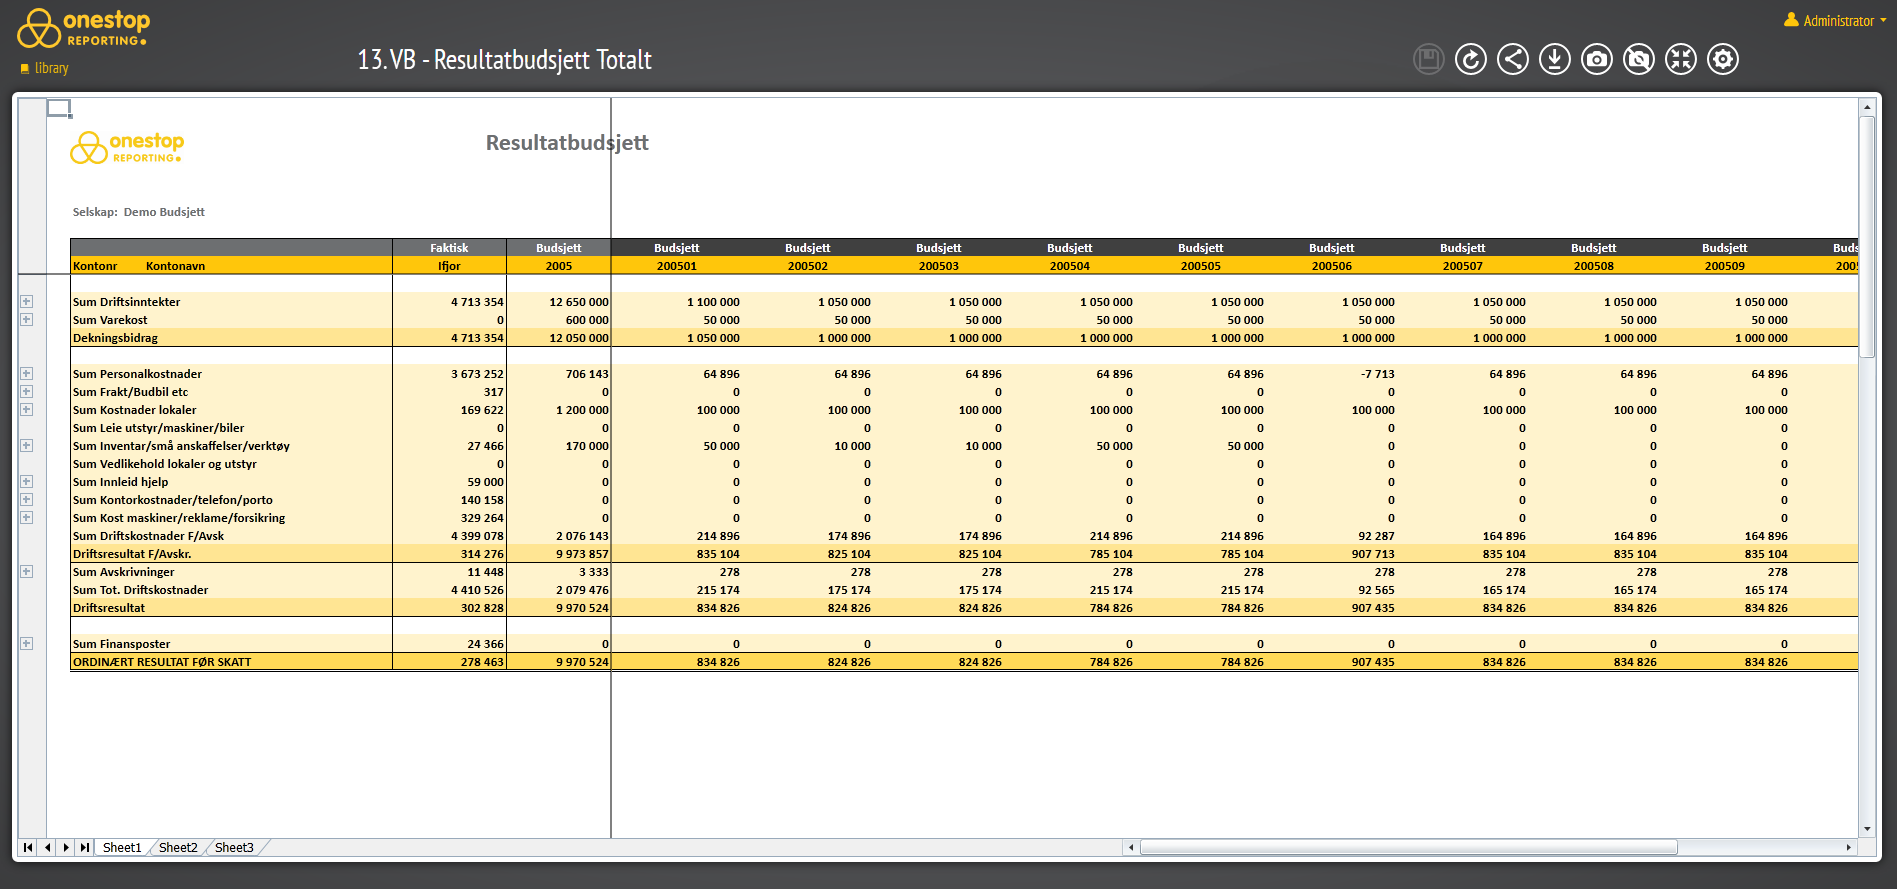Expand the Sum Avskrivninger row
The height and width of the screenshot is (889, 1897).
(x=27, y=572)
